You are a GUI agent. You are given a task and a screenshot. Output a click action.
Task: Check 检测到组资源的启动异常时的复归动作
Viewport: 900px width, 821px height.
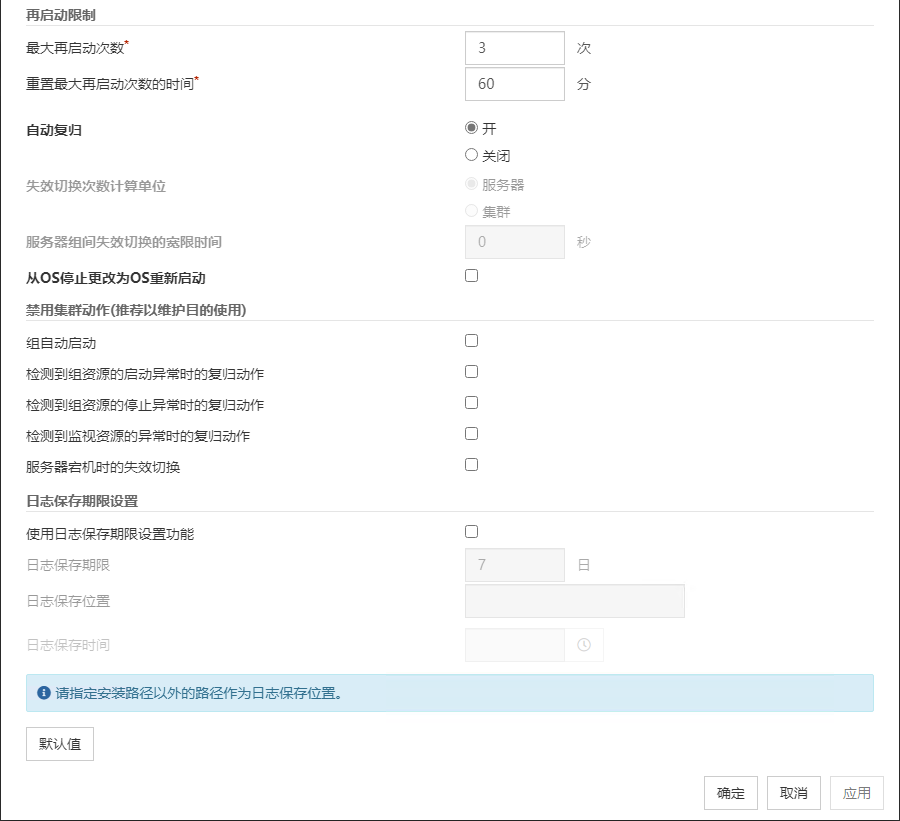coord(472,372)
